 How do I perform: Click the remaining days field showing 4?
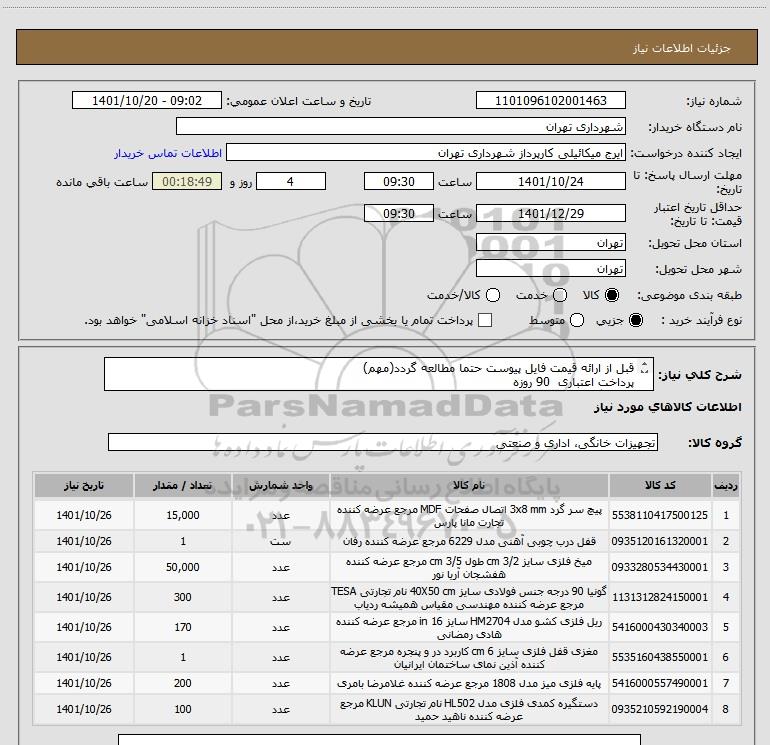pos(291,182)
